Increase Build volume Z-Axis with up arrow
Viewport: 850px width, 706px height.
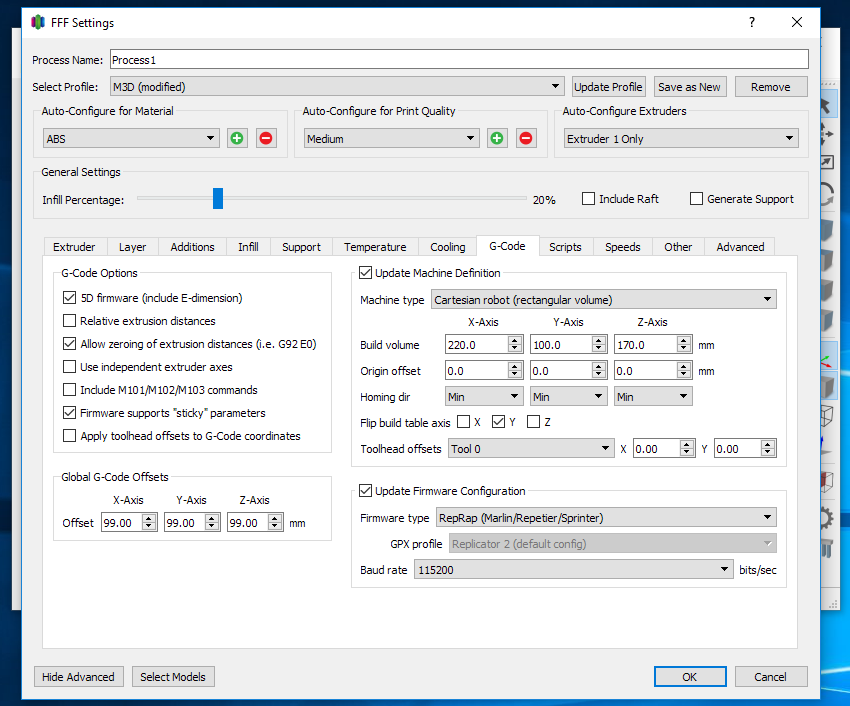click(x=684, y=340)
